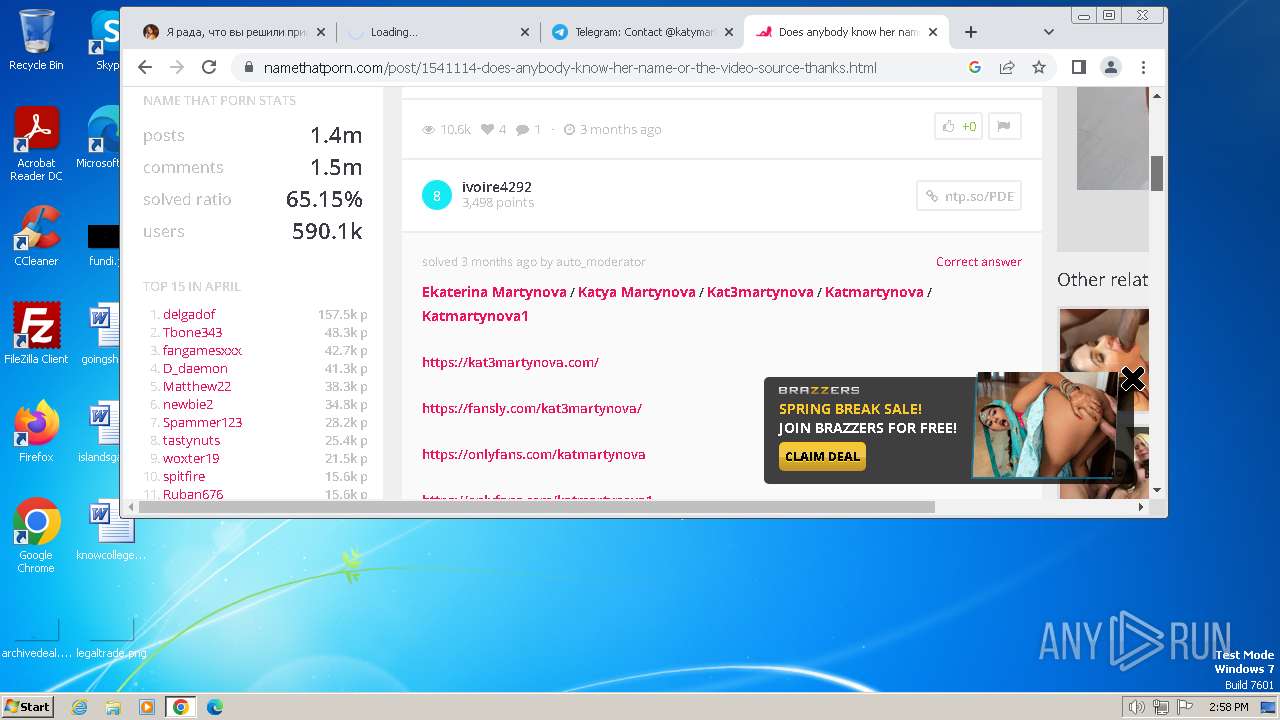Switch to the Telegram Contact tab
This screenshot has width=1280, height=720.
pos(643,32)
